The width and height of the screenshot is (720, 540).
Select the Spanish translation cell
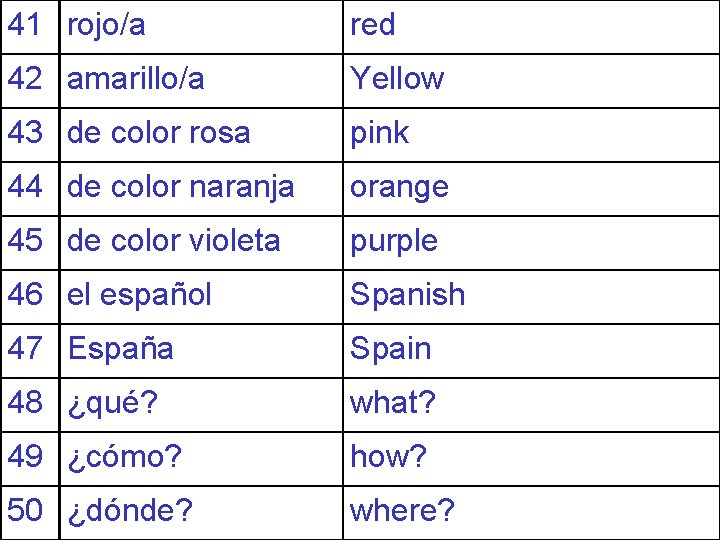531,297
